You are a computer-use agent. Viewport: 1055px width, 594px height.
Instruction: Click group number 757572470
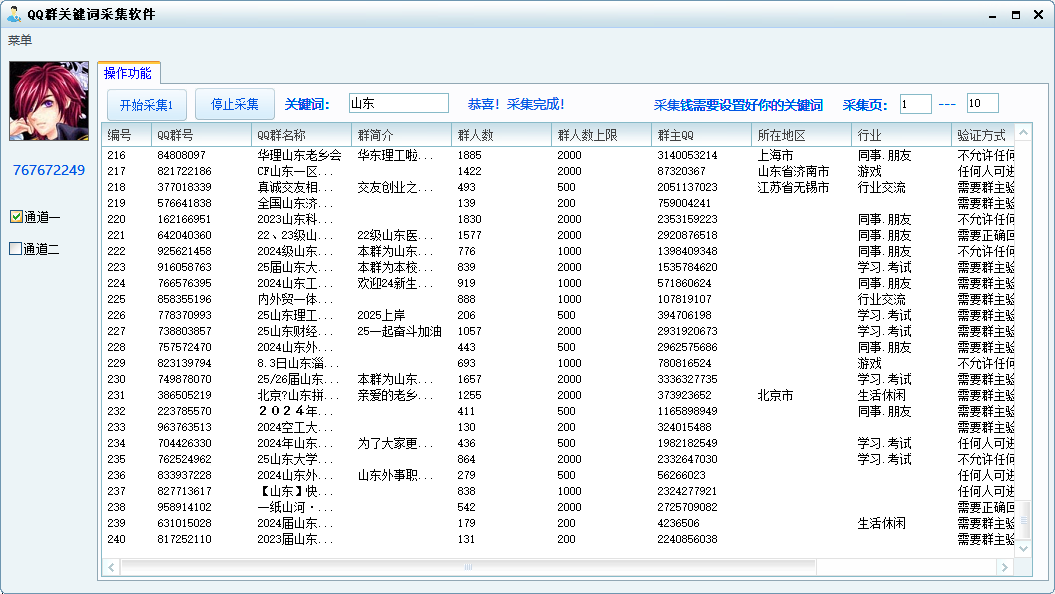184,347
